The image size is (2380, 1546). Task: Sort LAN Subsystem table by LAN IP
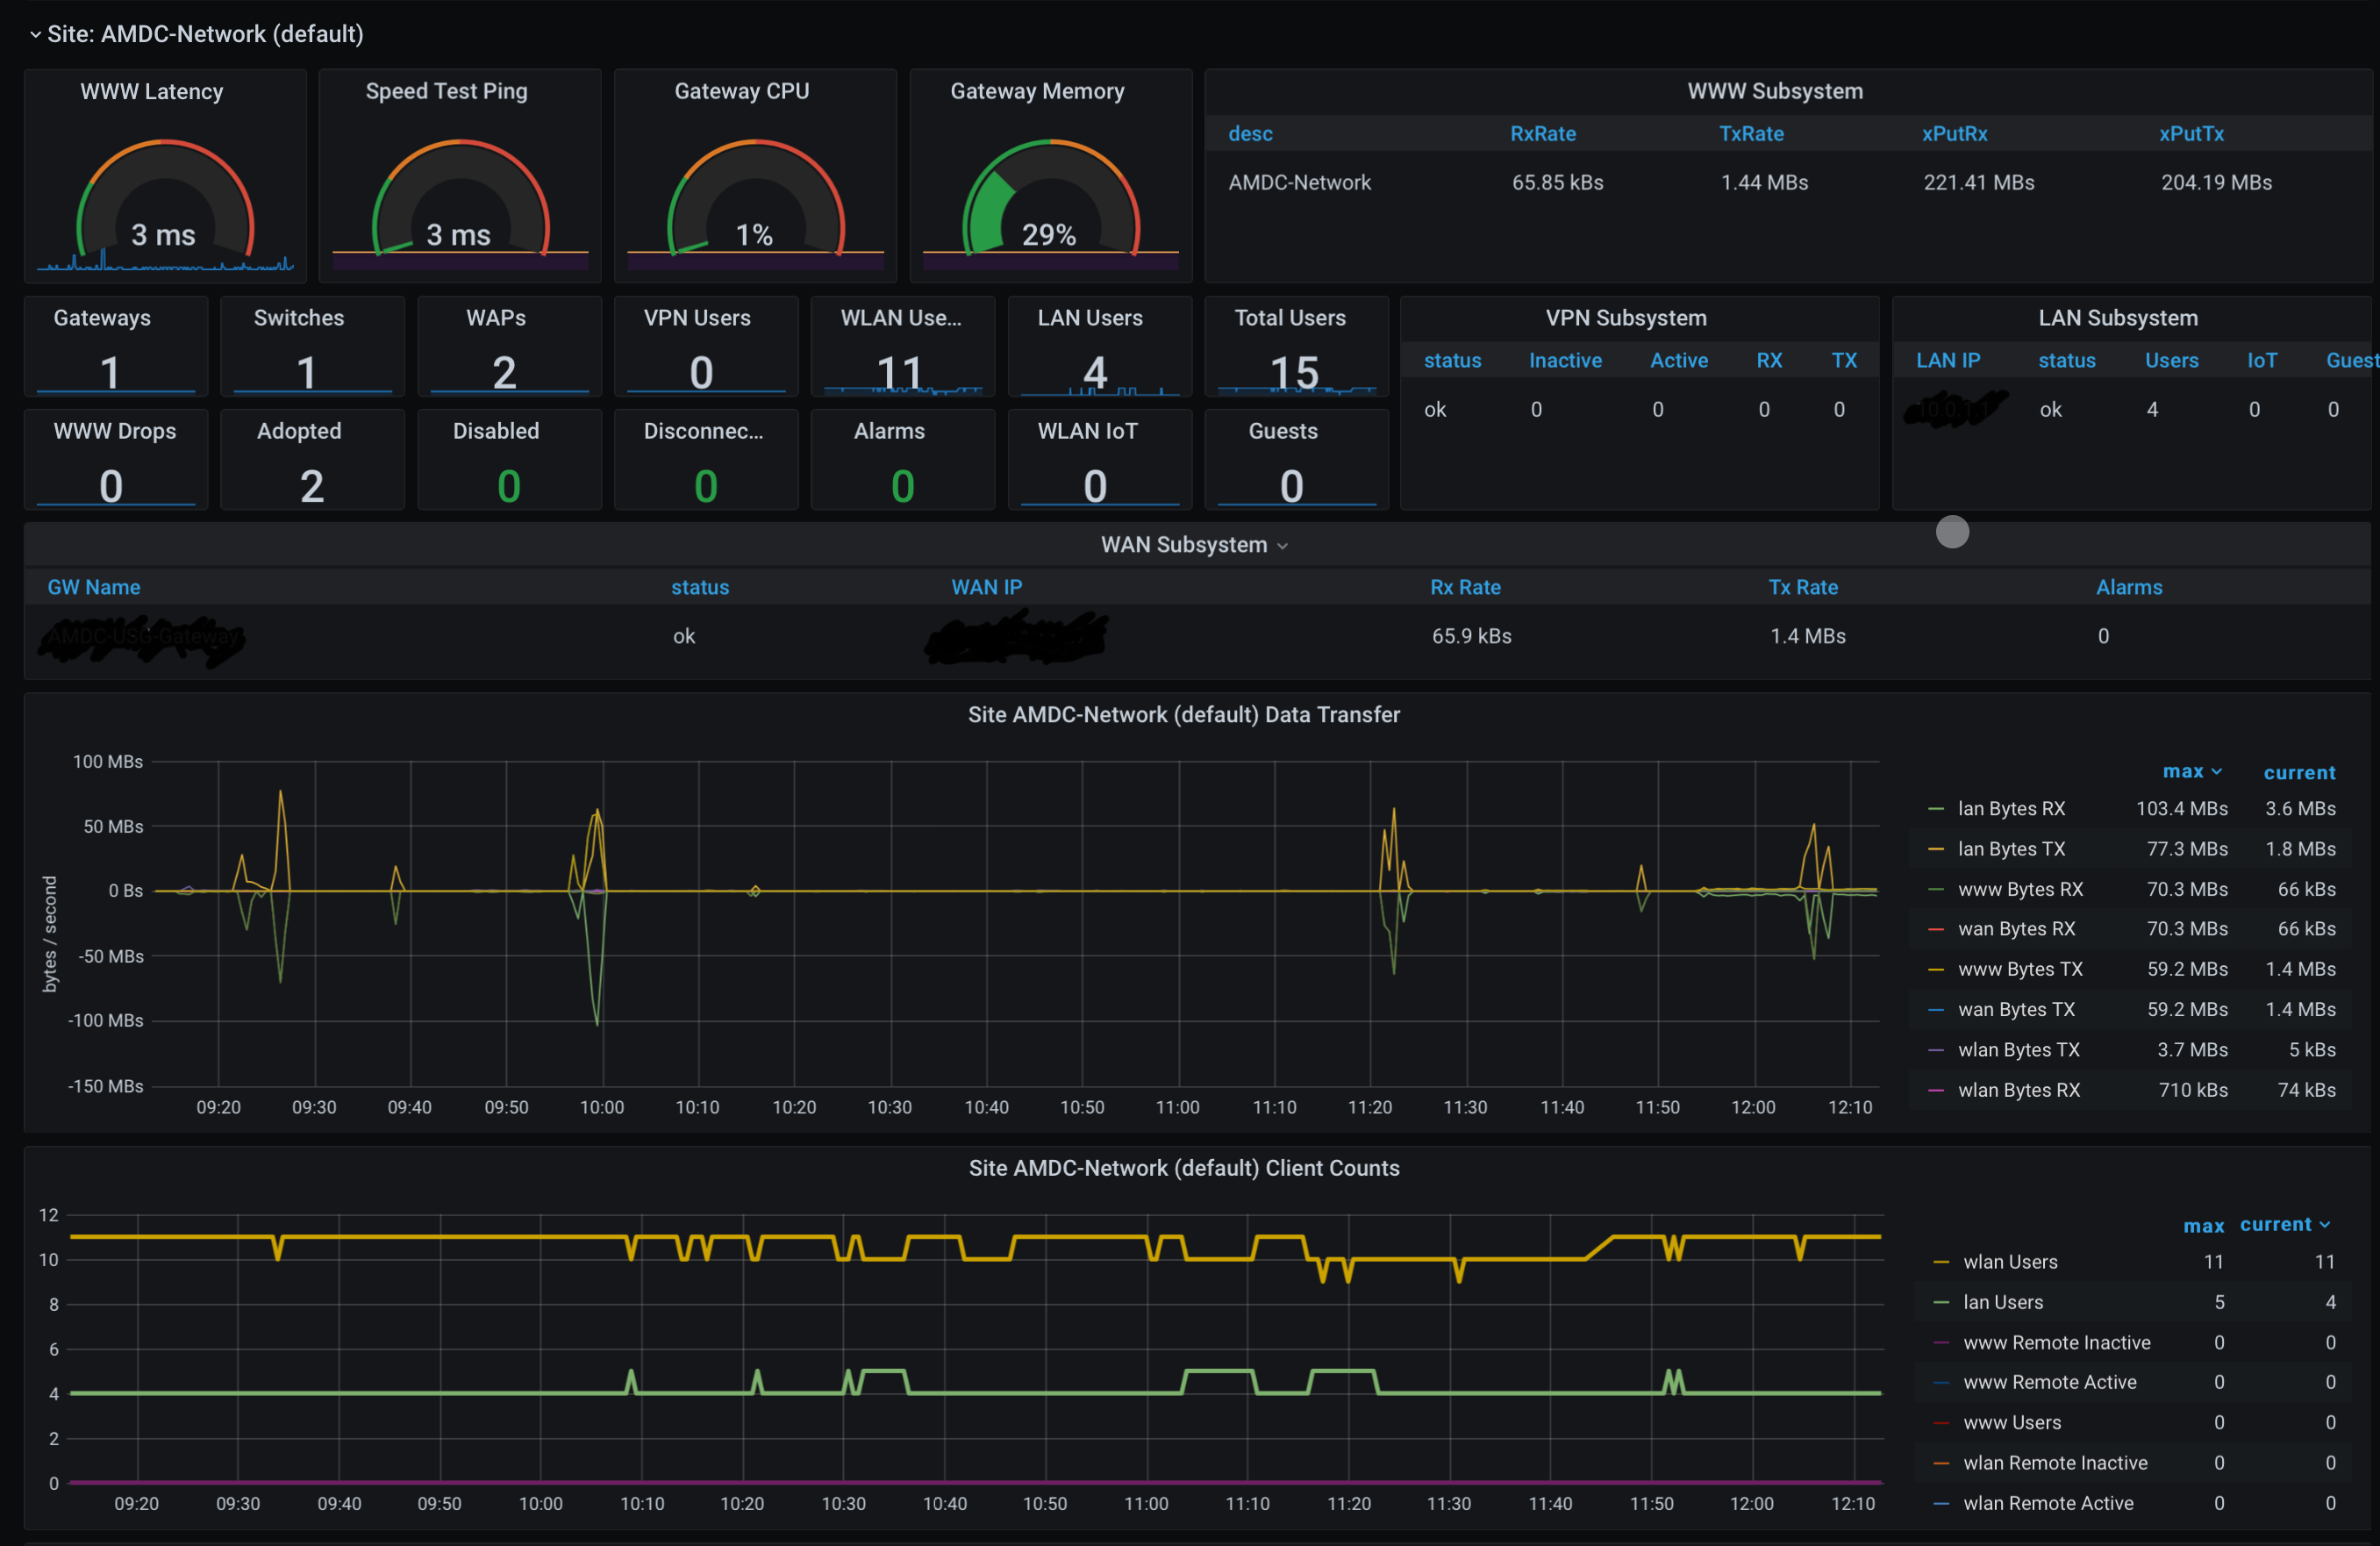click(1948, 360)
